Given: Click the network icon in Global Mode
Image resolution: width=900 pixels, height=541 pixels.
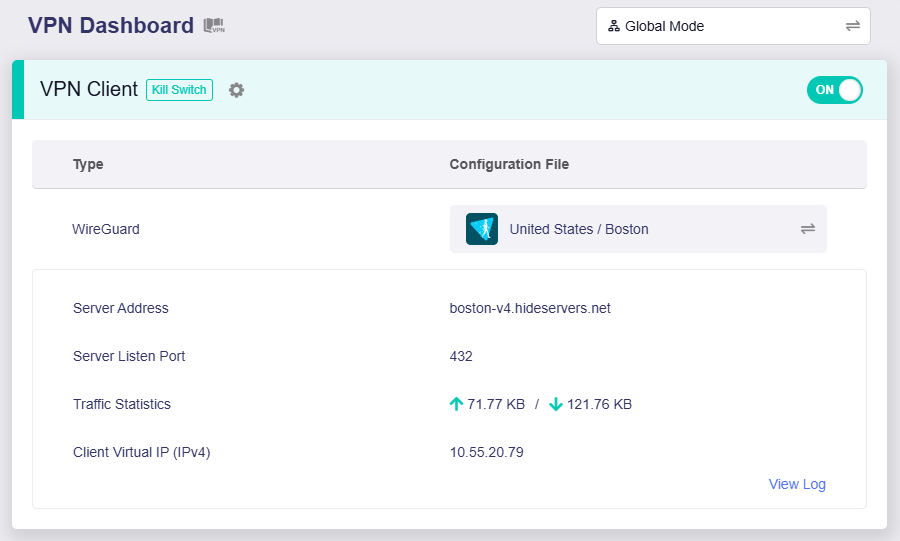Looking at the screenshot, I should [x=614, y=26].
